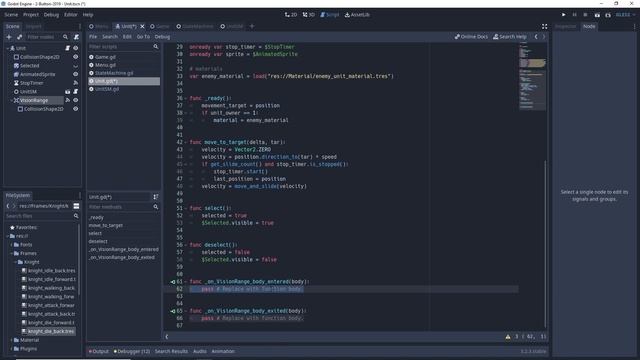Go to previous edited document arrow
This screenshot has width=640, height=360.
536,37
